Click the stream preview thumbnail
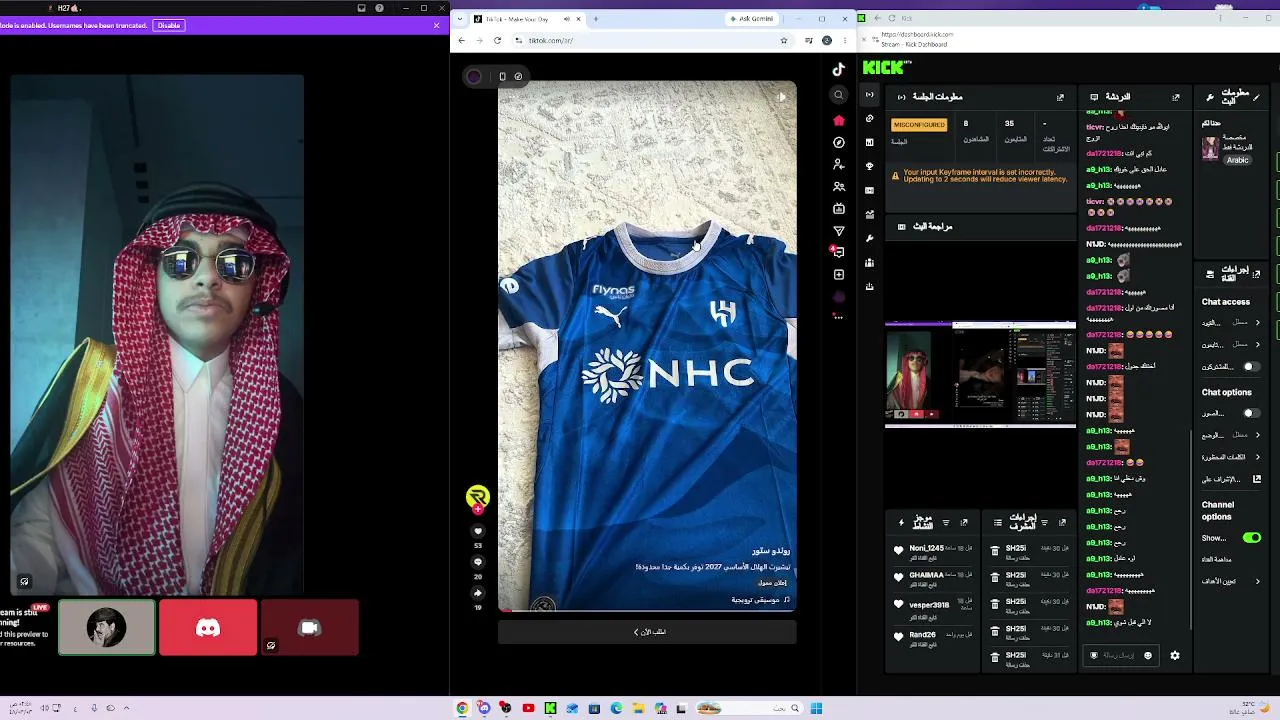The width and height of the screenshot is (1280, 720). pyautogui.click(x=980, y=375)
